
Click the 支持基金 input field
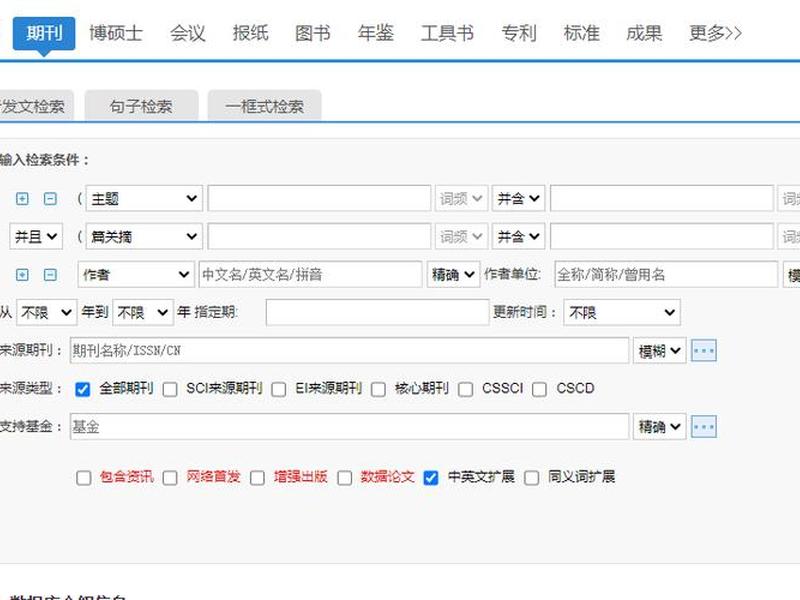[349, 427]
